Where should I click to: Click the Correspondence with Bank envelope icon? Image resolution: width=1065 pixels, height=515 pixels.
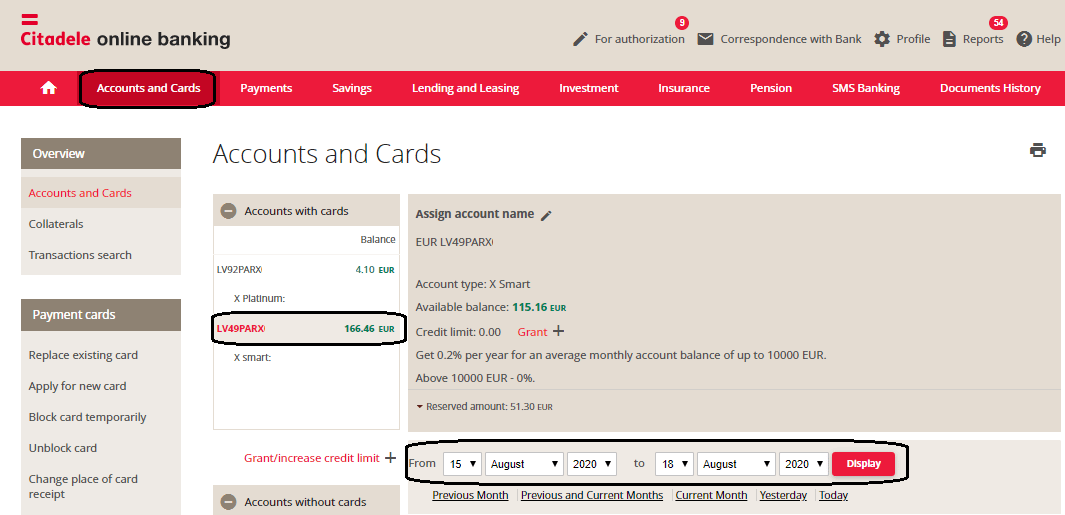pos(706,39)
